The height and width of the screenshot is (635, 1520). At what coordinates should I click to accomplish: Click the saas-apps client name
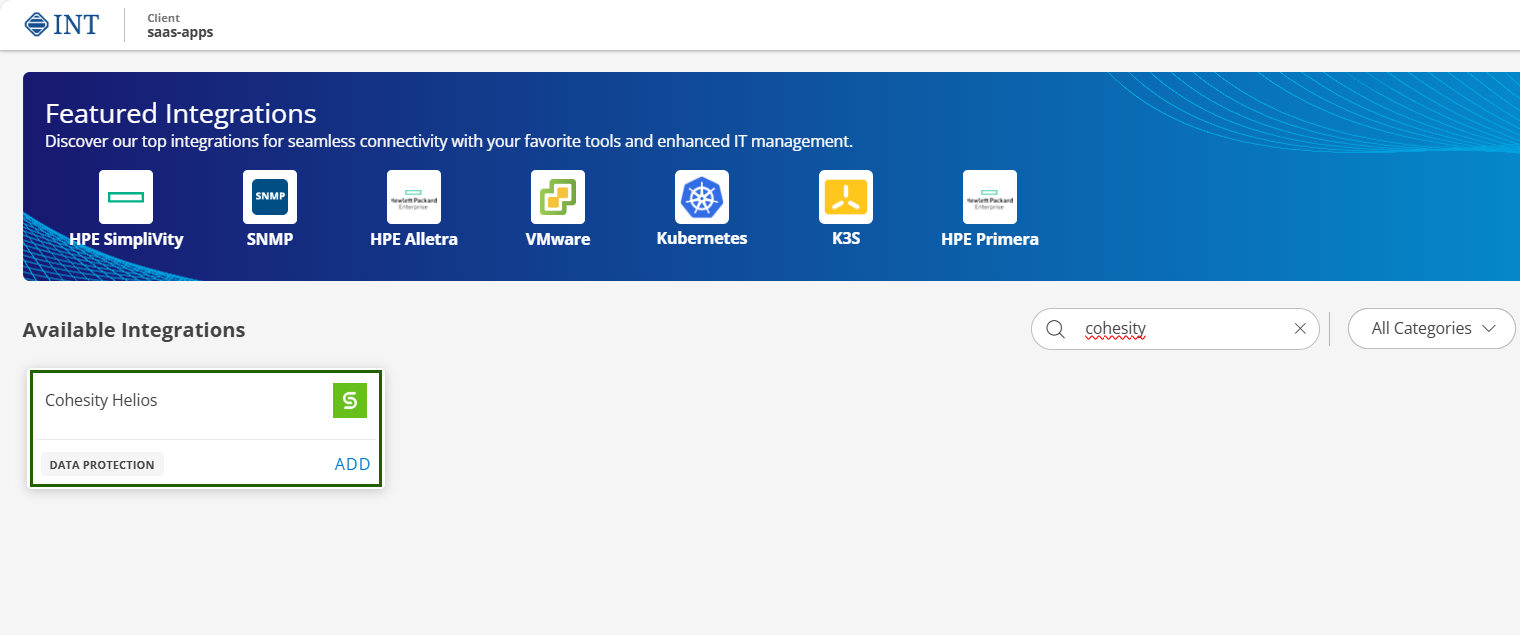pyautogui.click(x=180, y=32)
